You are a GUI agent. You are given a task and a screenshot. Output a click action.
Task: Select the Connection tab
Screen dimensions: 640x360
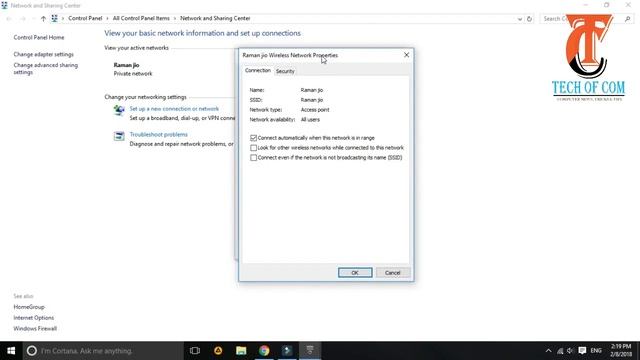tap(258, 71)
